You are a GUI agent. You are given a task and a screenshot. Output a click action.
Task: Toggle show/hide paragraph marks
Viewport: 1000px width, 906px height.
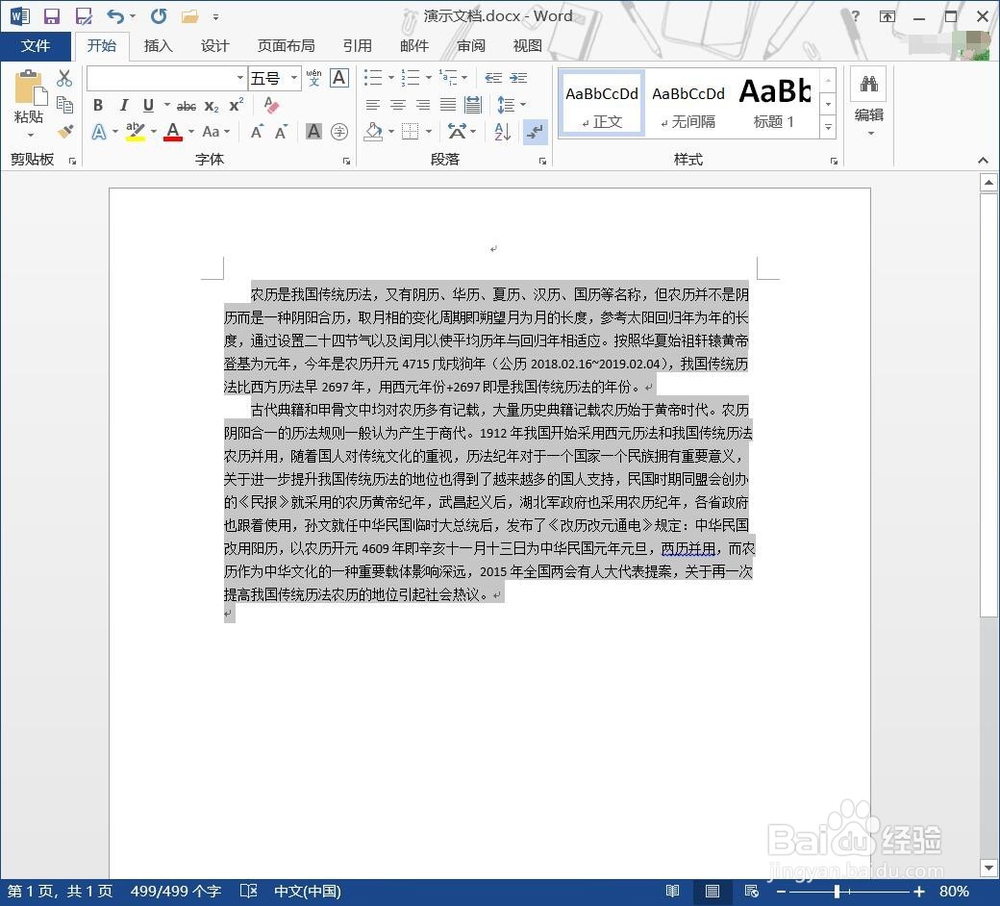[535, 132]
